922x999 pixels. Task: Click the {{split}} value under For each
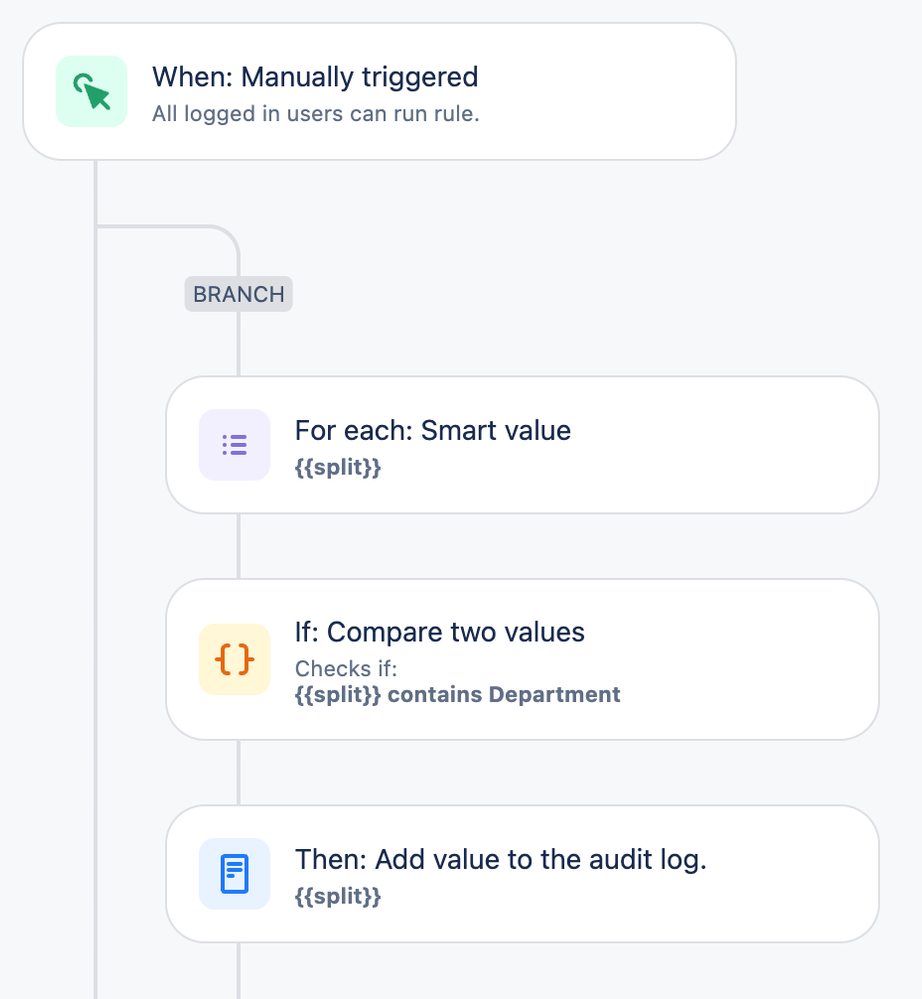pyautogui.click(x=338, y=468)
